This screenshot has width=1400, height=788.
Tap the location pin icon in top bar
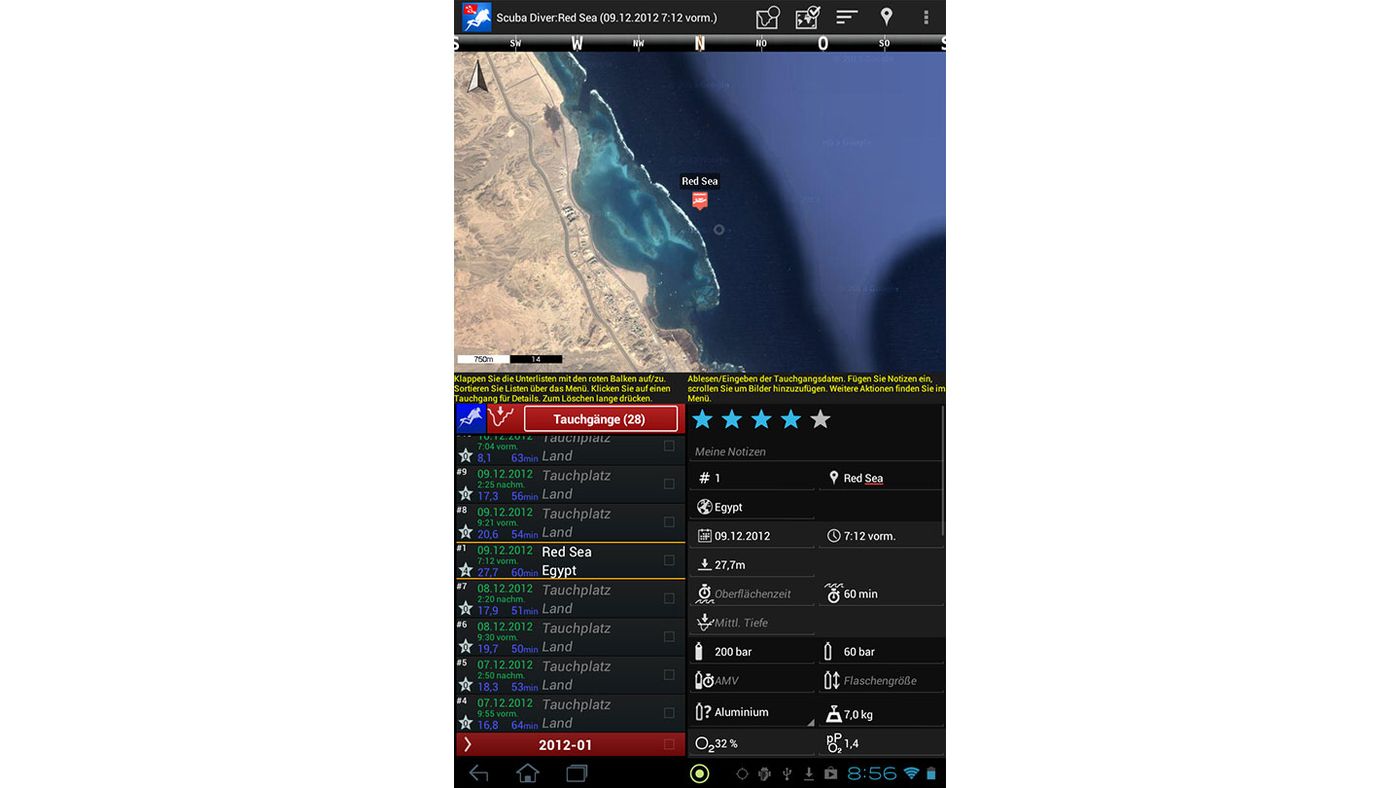coord(886,17)
